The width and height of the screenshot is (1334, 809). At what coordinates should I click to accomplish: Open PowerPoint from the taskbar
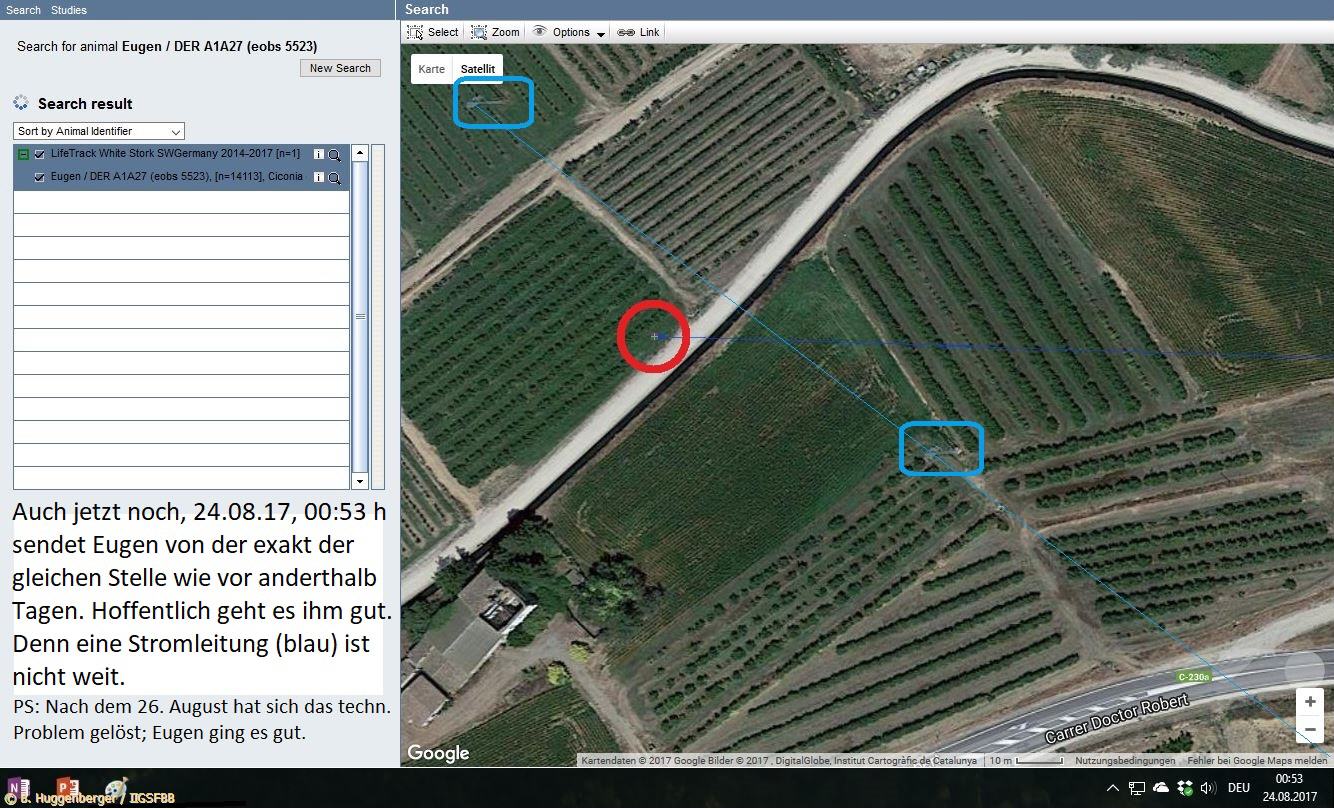point(68,788)
